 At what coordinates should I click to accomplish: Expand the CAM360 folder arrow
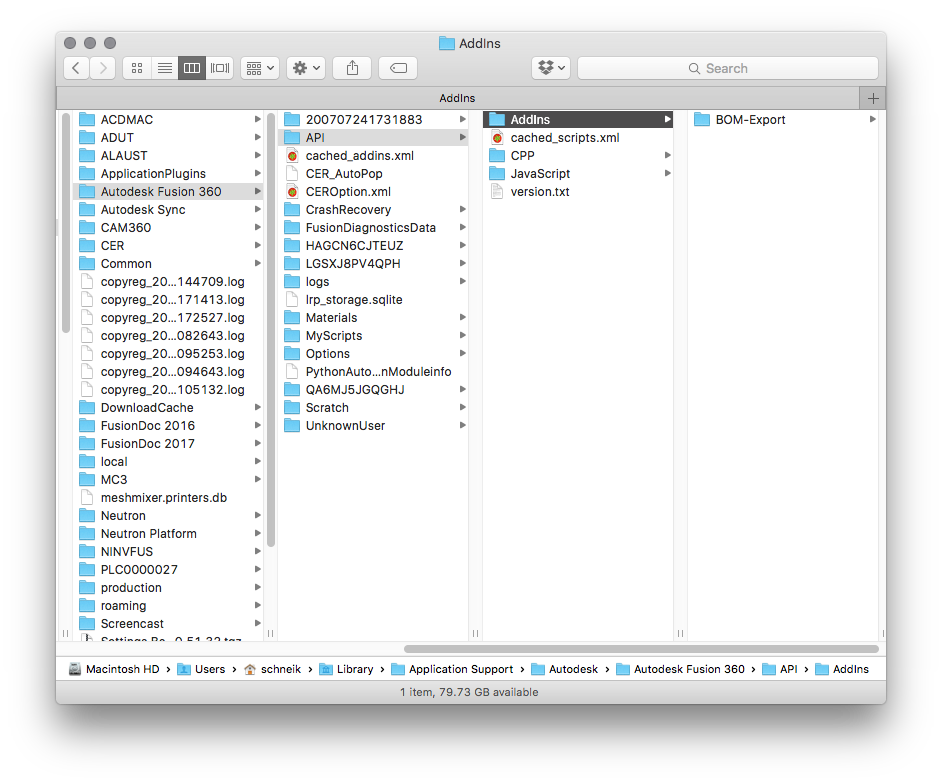[257, 228]
